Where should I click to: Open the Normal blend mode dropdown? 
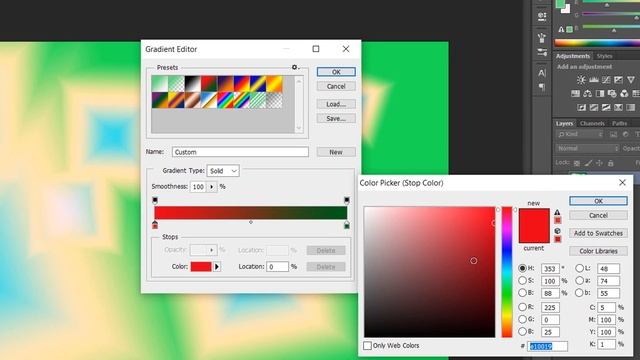(588, 149)
